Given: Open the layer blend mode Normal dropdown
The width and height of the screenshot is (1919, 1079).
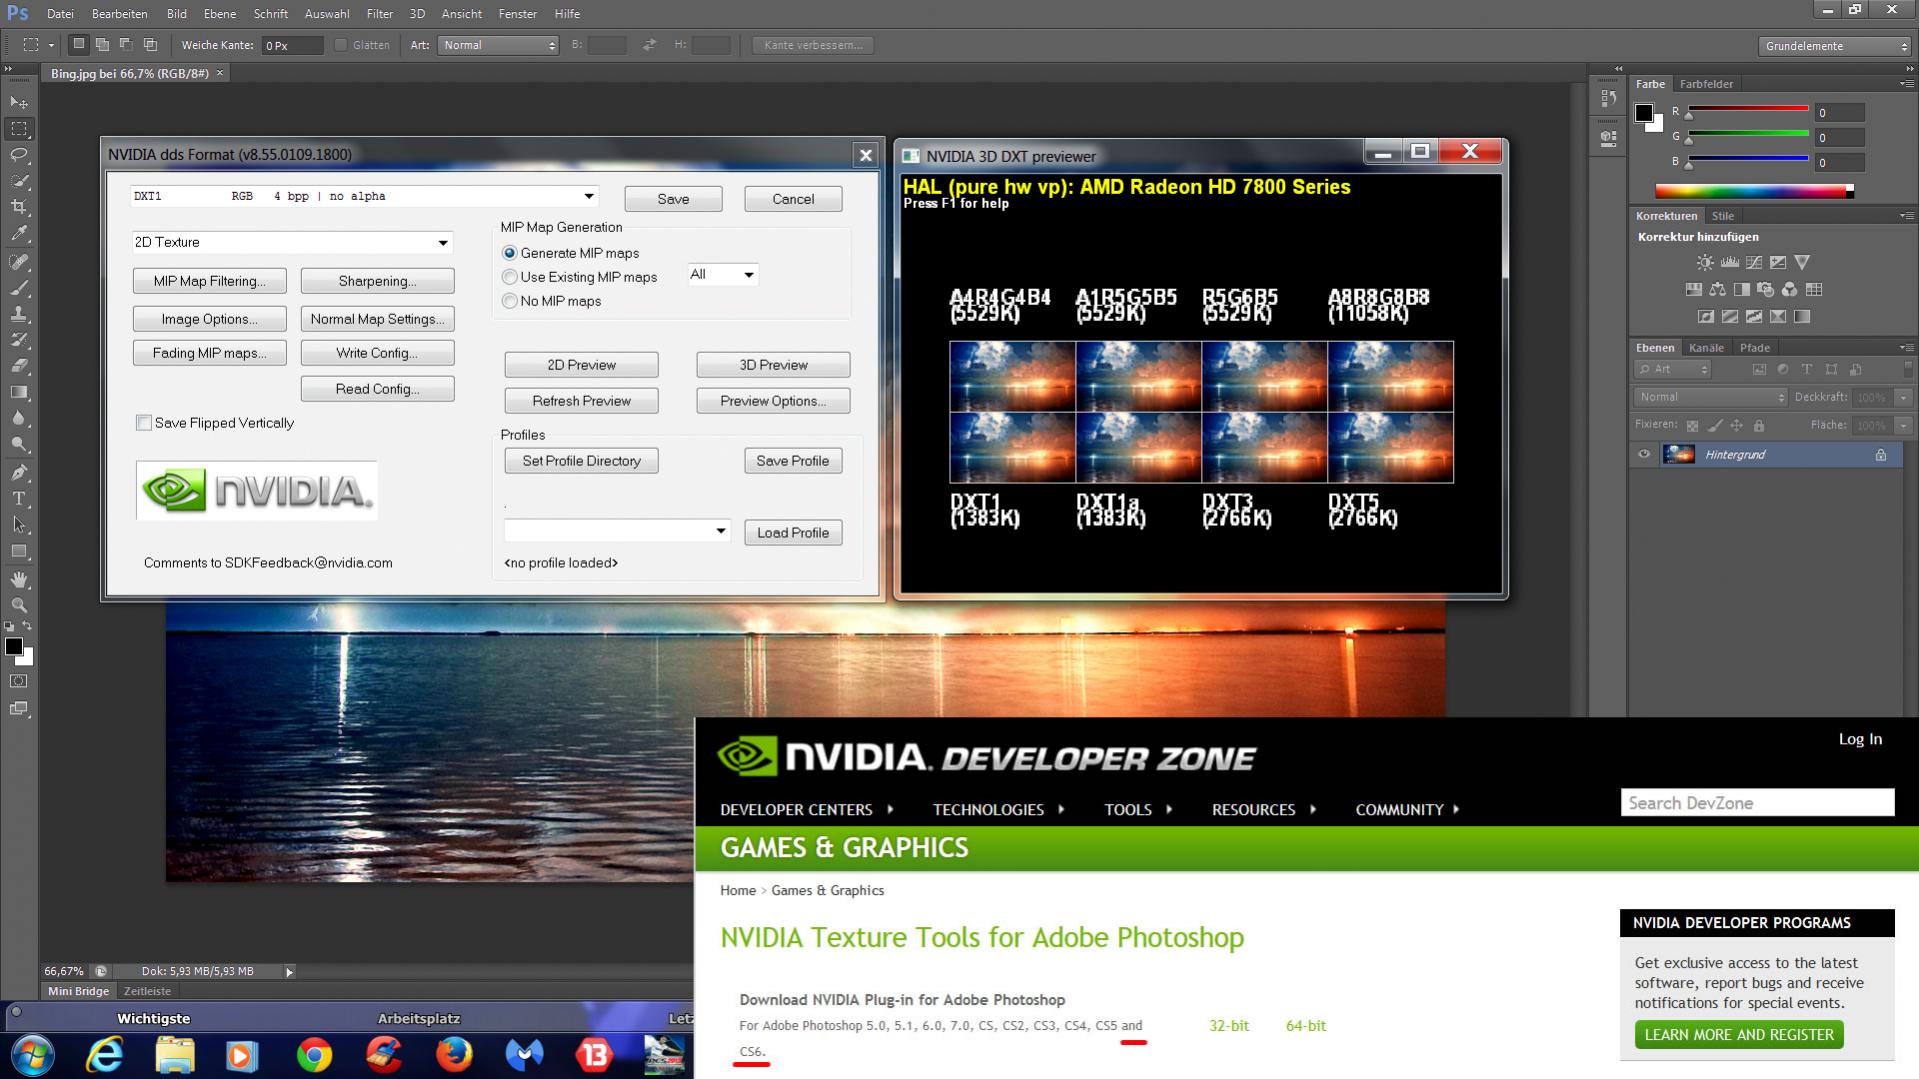Looking at the screenshot, I should (x=1710, y=397).
